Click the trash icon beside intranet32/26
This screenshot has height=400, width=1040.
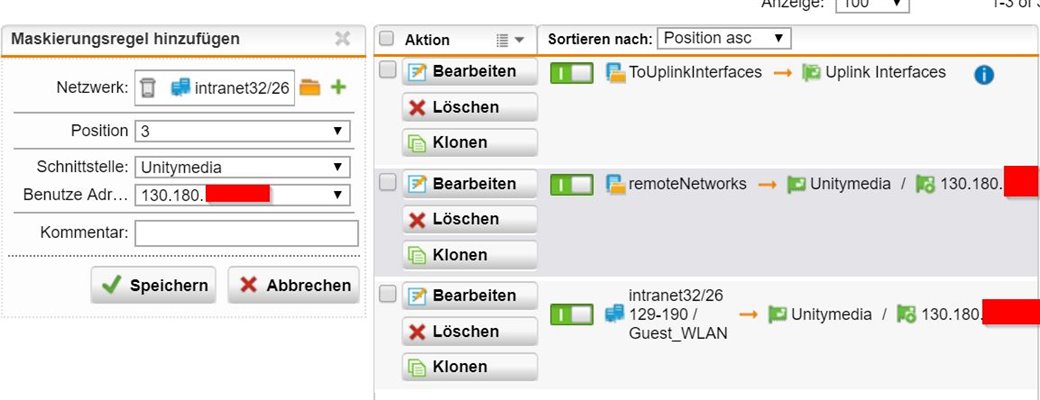(148, 88)
